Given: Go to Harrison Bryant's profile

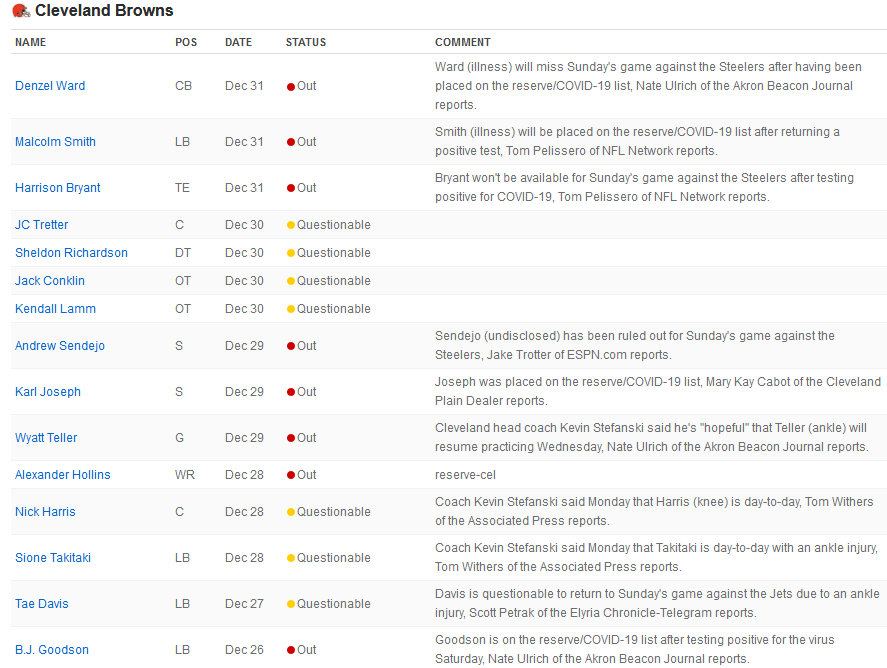Looking at the screenshot, I should pos(57,188).
